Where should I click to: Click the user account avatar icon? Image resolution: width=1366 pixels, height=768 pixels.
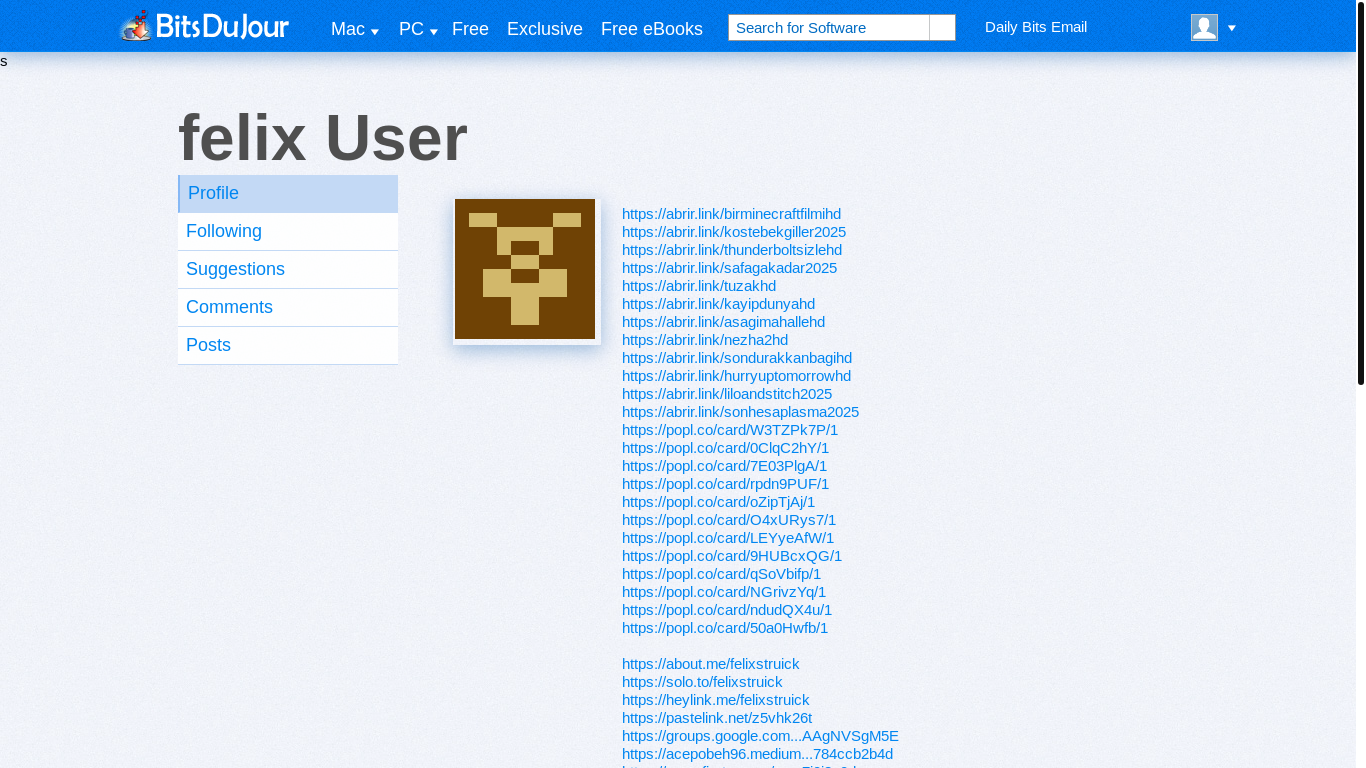click(x=1204, y=28)
